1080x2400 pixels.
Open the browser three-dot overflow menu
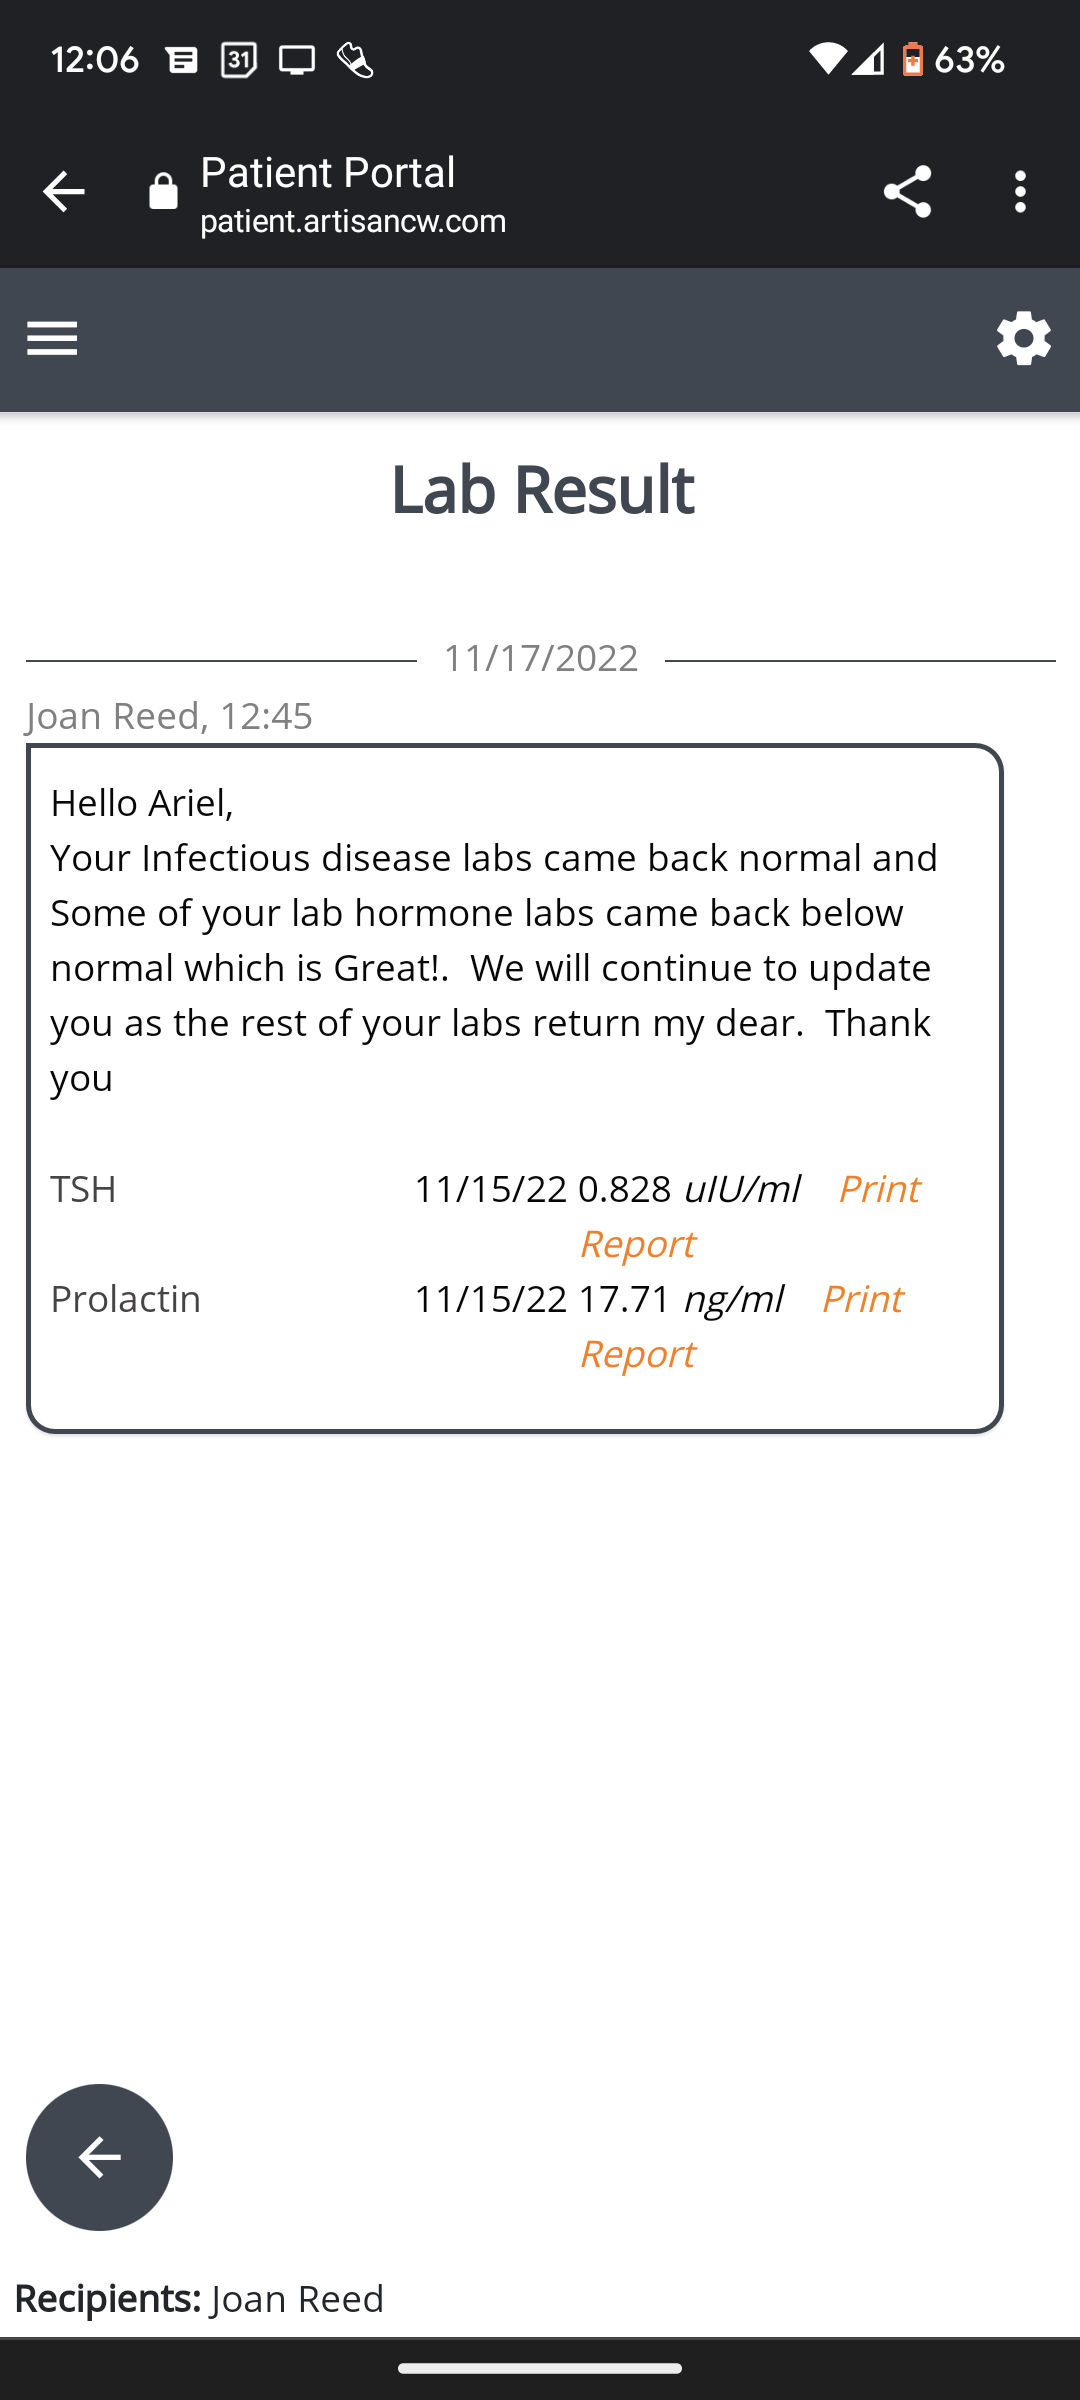pyautogui.click(x=1020, y=192)
